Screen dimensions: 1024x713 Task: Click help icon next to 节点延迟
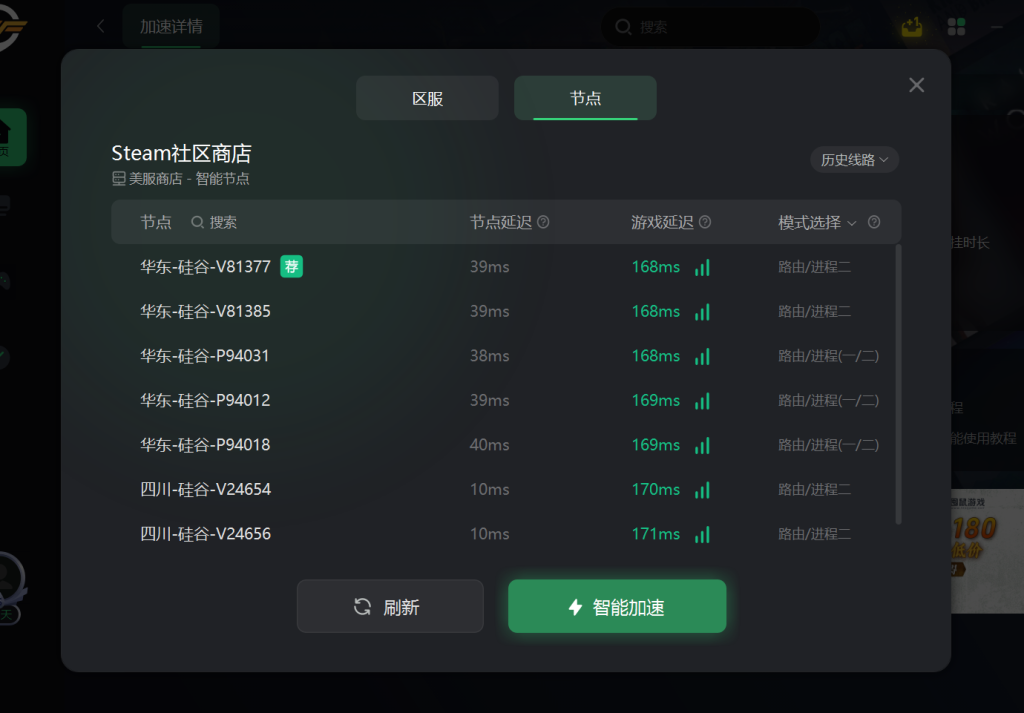(x=543, y=223)
